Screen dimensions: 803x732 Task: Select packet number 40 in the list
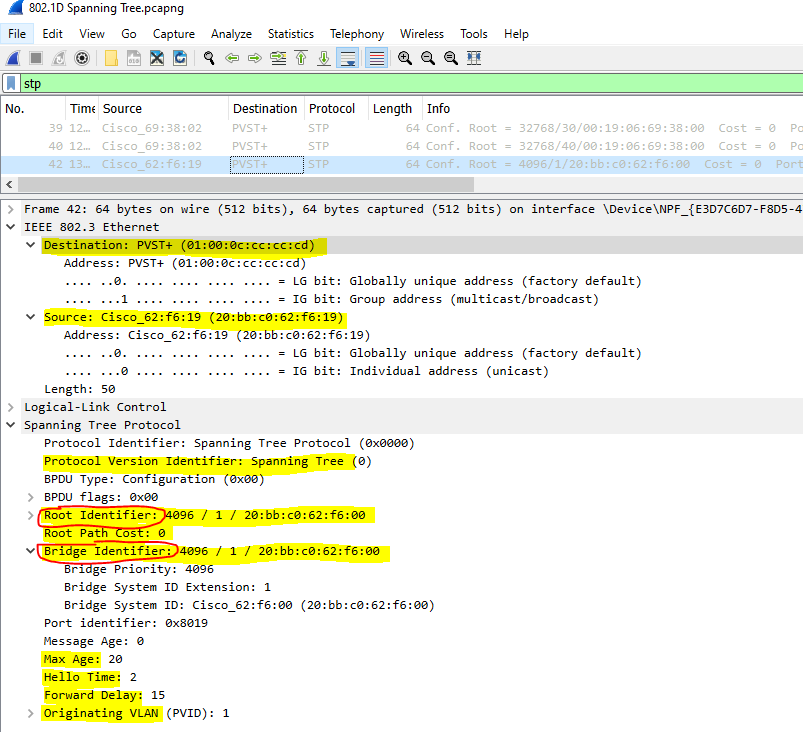pyautogui.click(x=402, y=146)
